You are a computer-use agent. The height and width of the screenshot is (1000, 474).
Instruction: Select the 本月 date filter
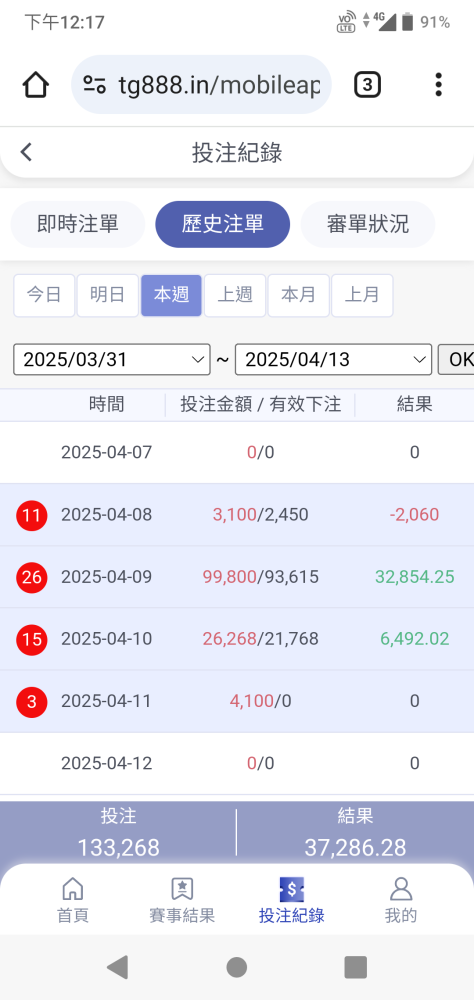(x=299, y=295)
